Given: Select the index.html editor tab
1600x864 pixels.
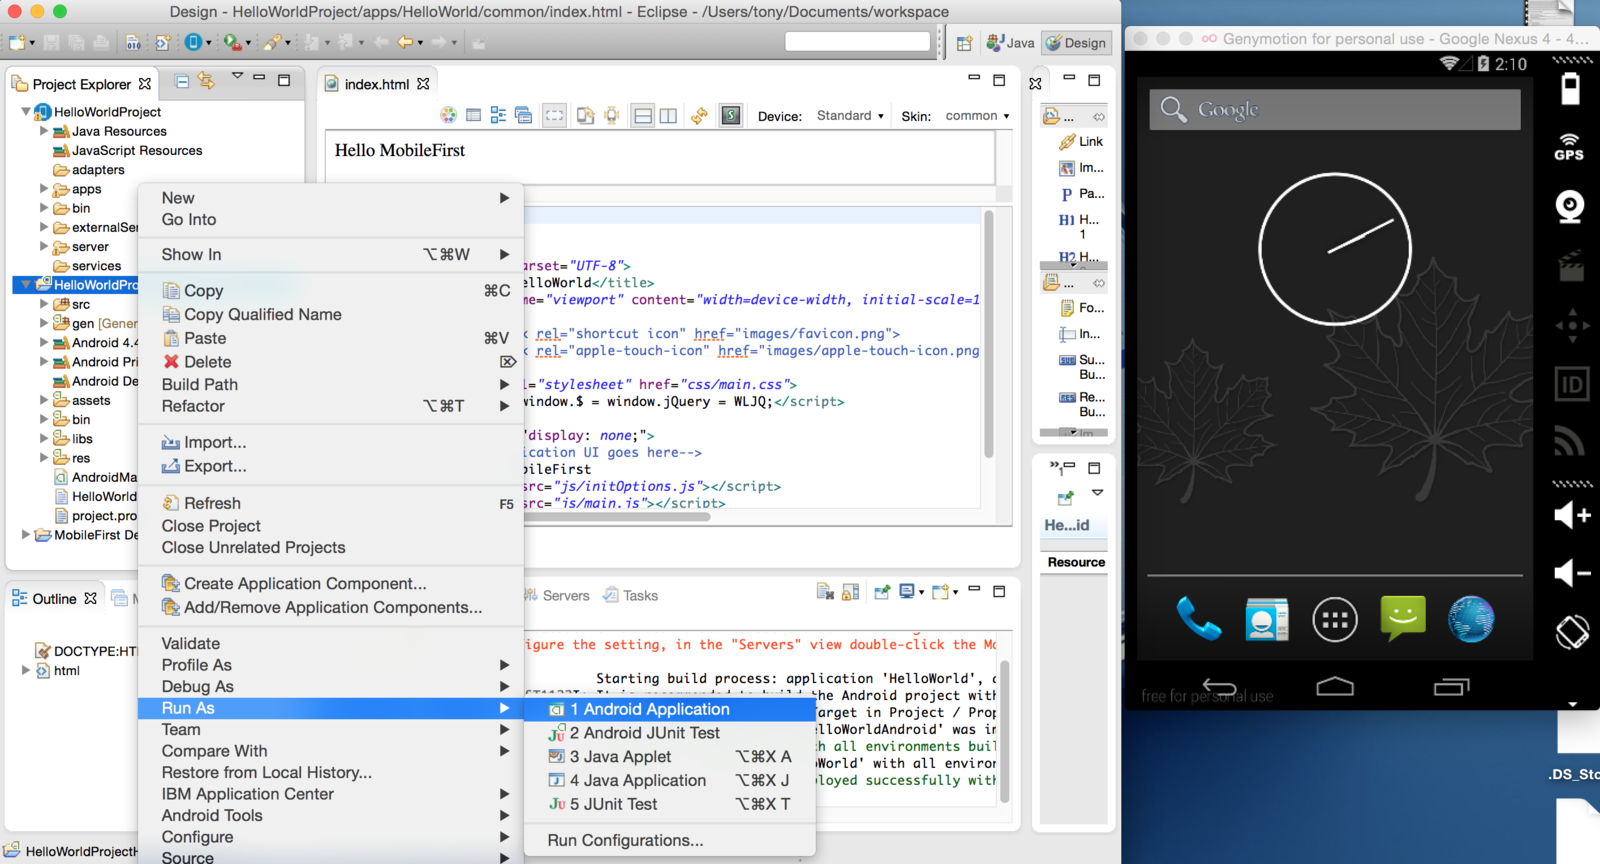Looking at the screenshot, I should [377, 84].
